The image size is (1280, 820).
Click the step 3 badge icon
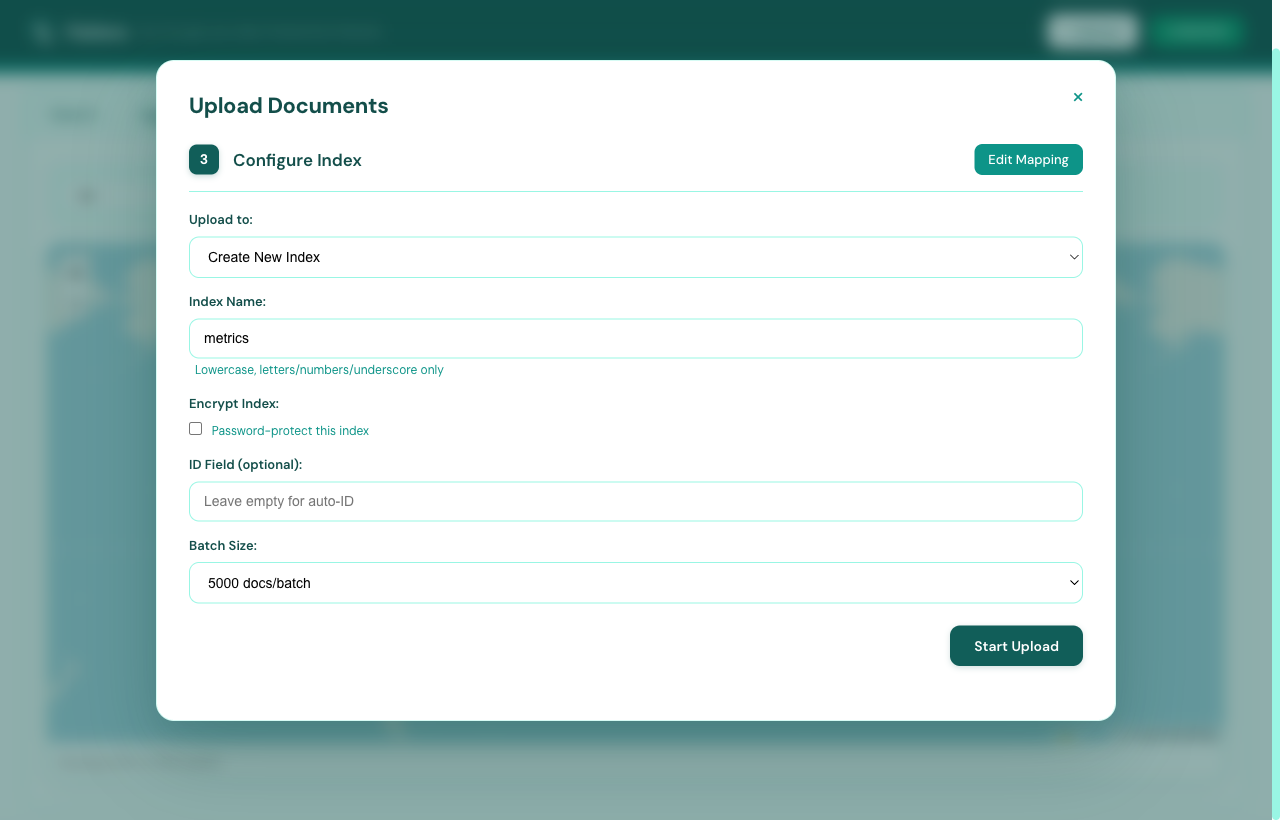(x=204, y=159)
